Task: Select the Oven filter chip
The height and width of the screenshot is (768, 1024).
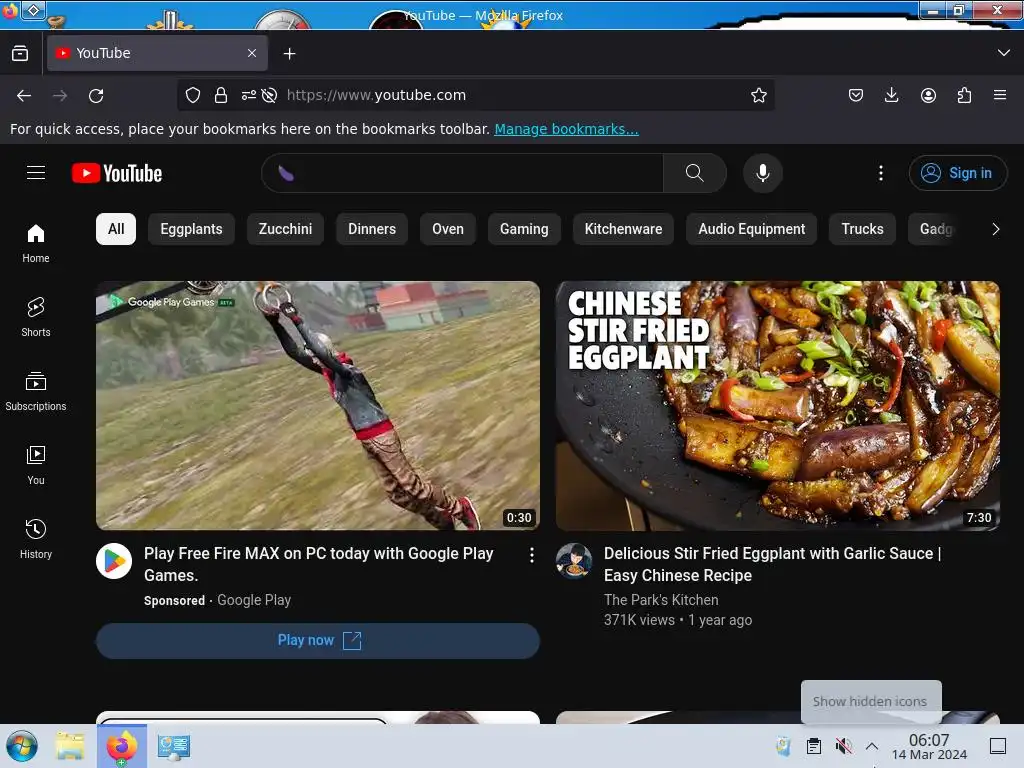Action: (448, 229)
